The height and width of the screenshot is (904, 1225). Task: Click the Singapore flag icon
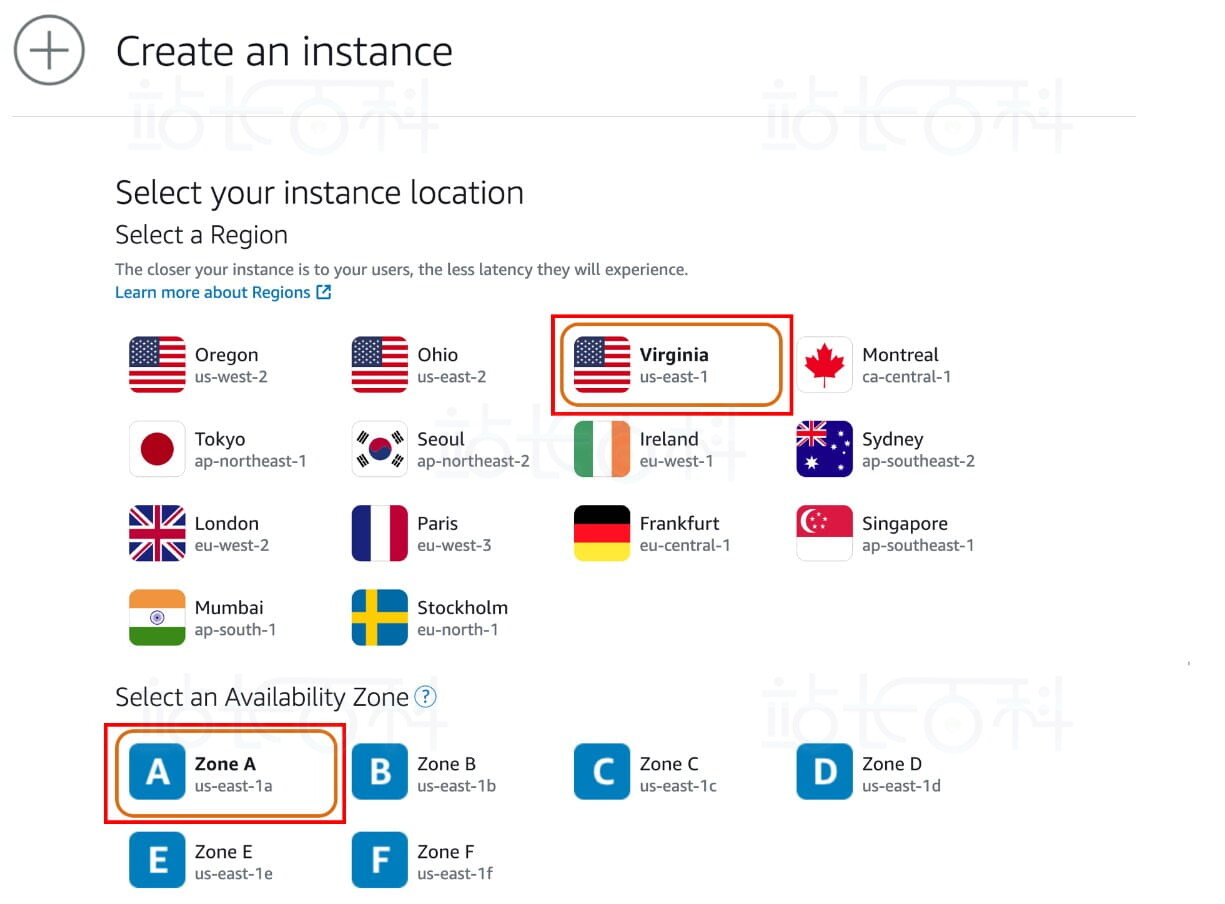point(824,533)
